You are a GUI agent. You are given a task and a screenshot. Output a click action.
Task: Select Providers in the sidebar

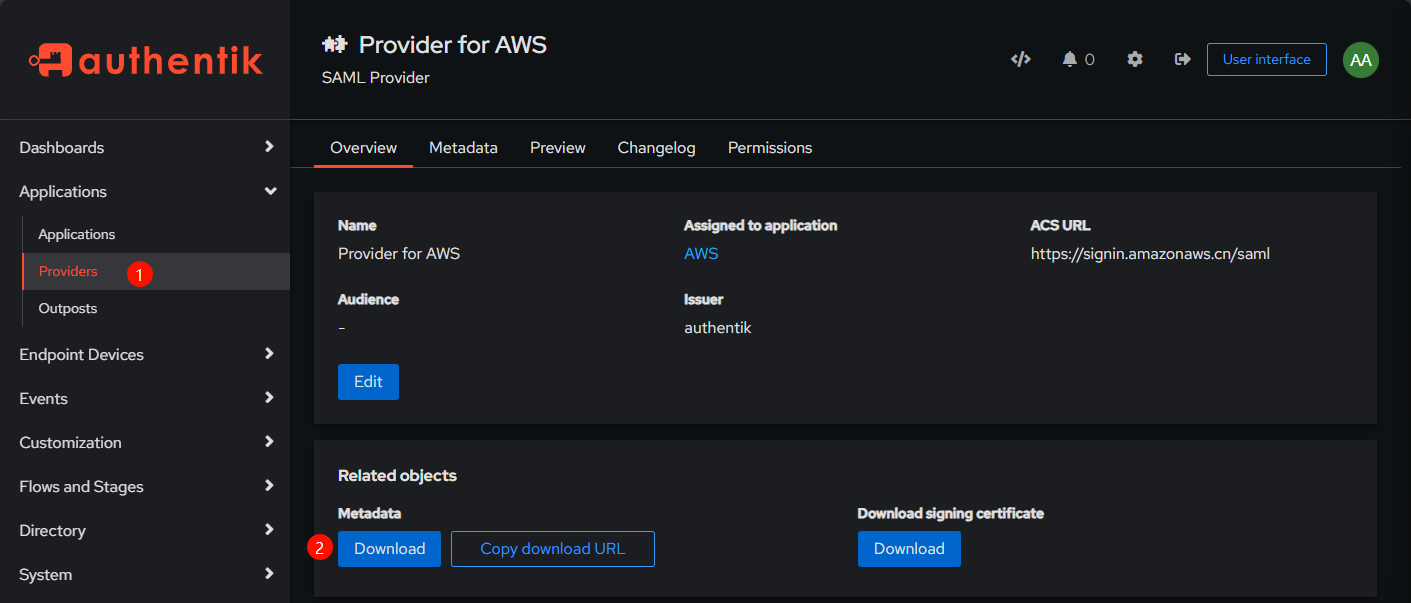[156, 271]
